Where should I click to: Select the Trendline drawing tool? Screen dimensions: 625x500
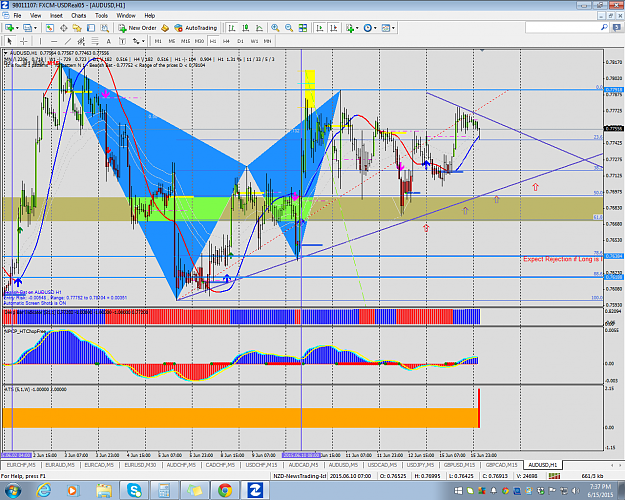[68, 41]
